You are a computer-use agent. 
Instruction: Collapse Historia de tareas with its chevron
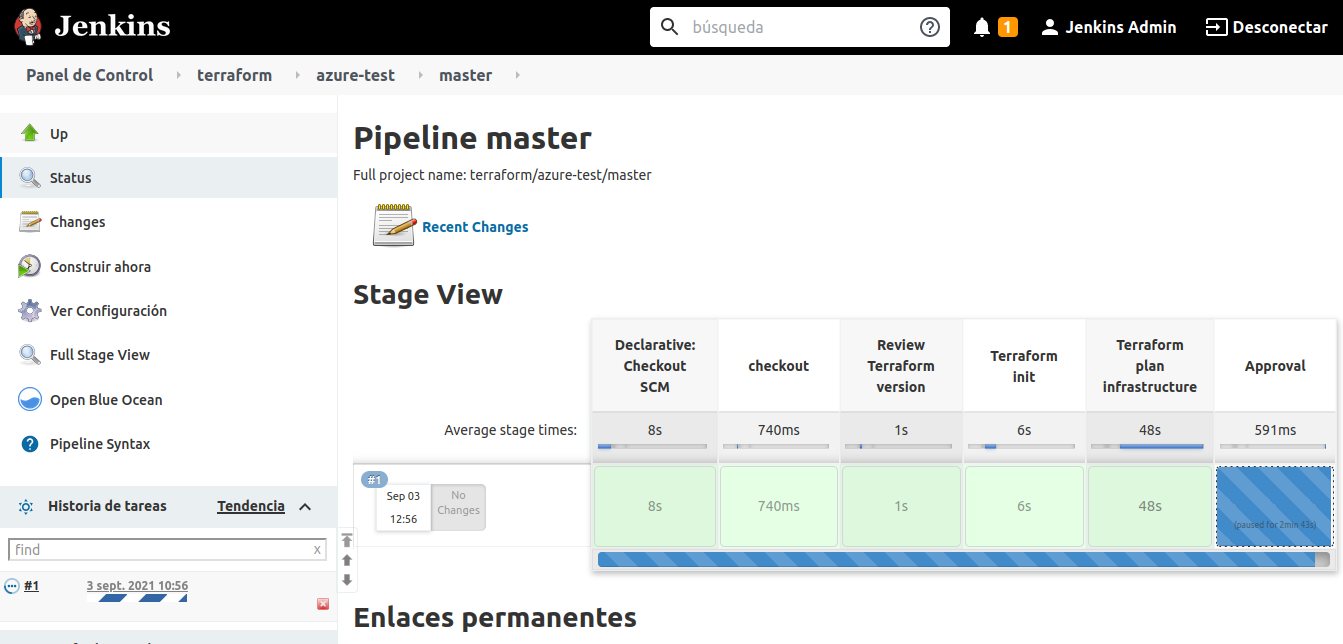[x=307, y=506]
